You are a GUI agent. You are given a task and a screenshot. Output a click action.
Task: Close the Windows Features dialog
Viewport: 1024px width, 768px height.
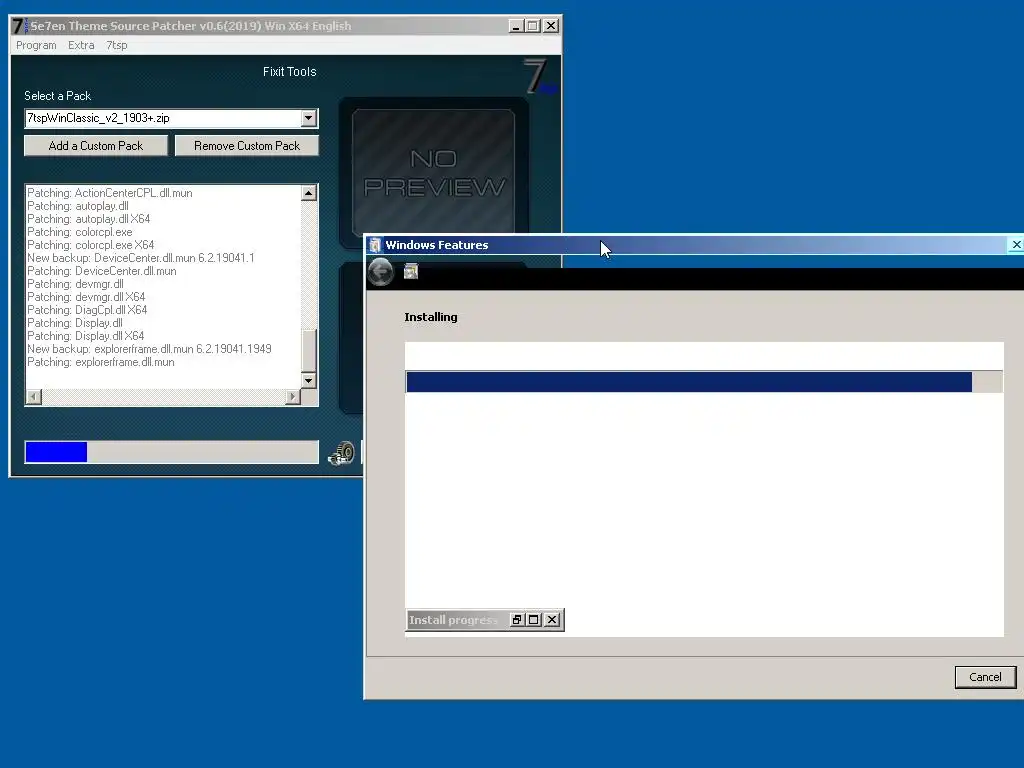click(x=1016, y=245)
